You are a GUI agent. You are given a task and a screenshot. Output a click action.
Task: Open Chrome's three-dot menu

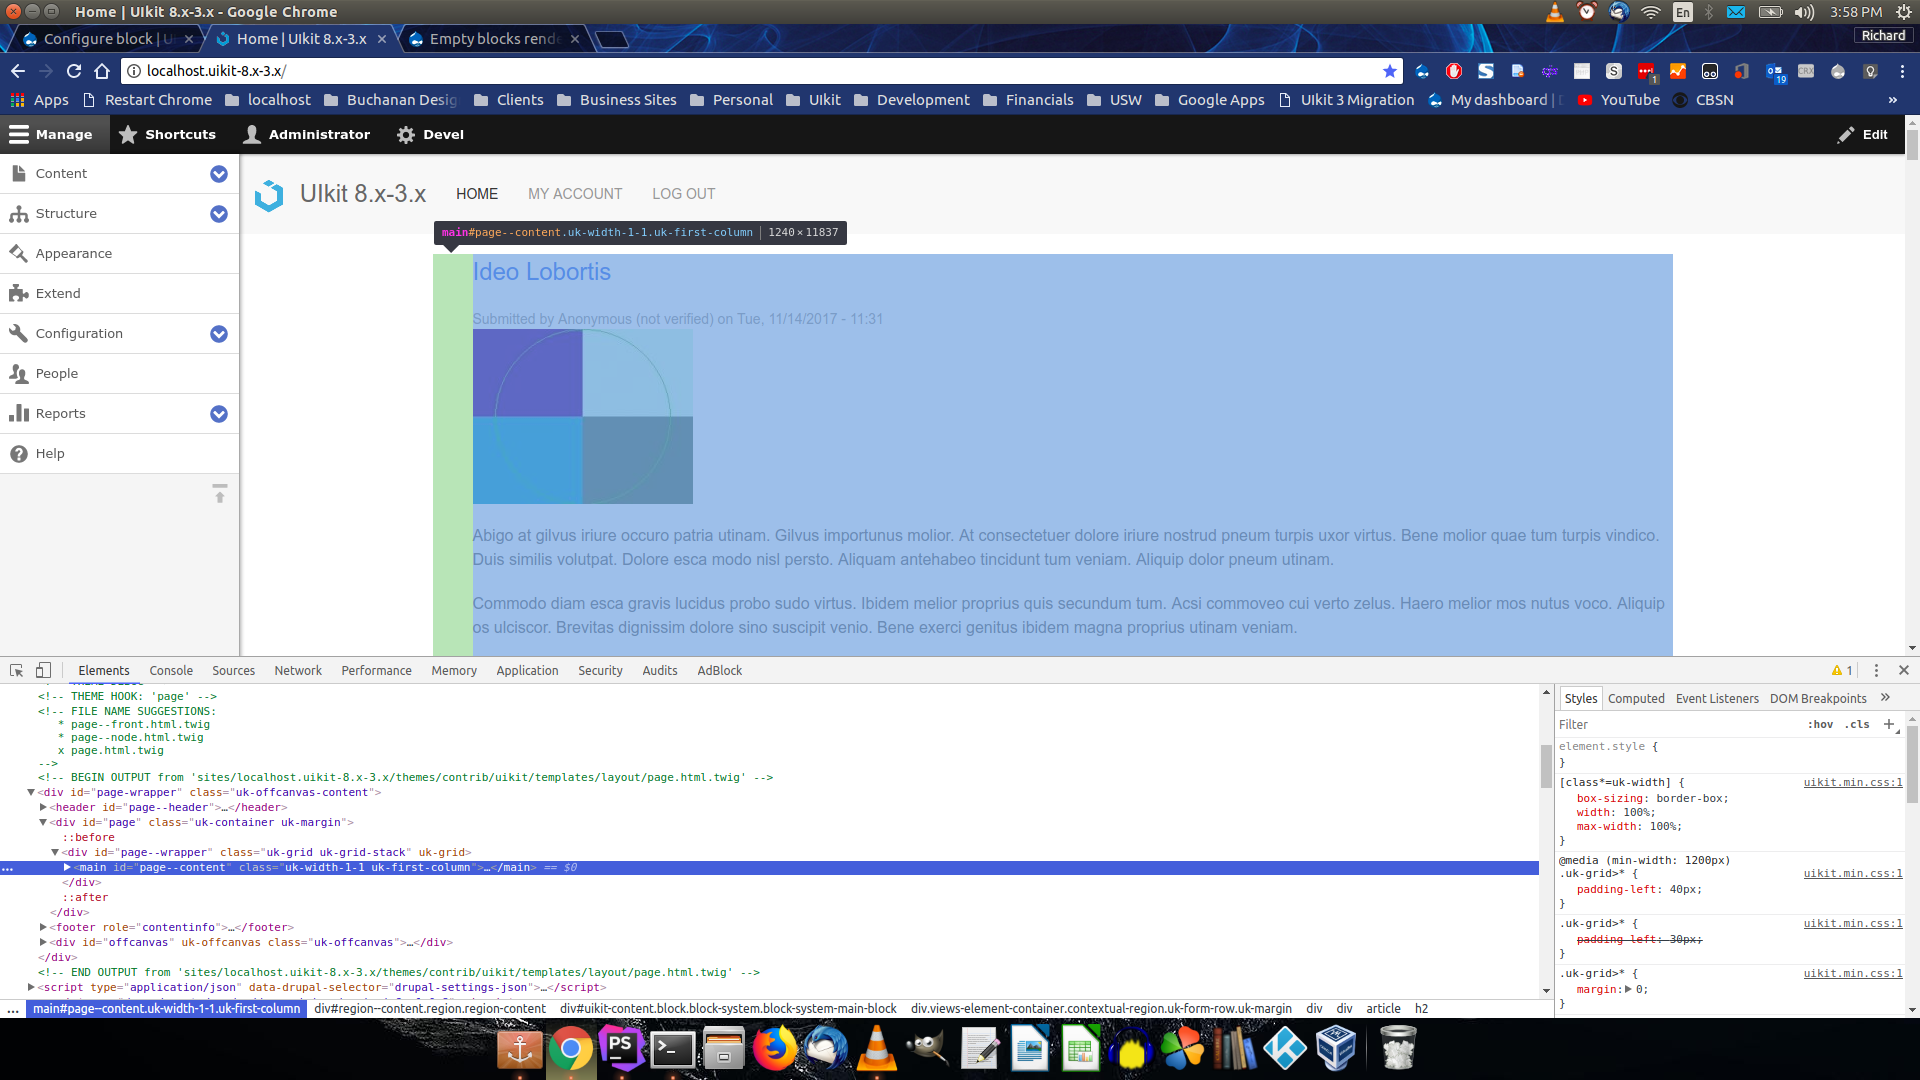(x=1902, y=71)
